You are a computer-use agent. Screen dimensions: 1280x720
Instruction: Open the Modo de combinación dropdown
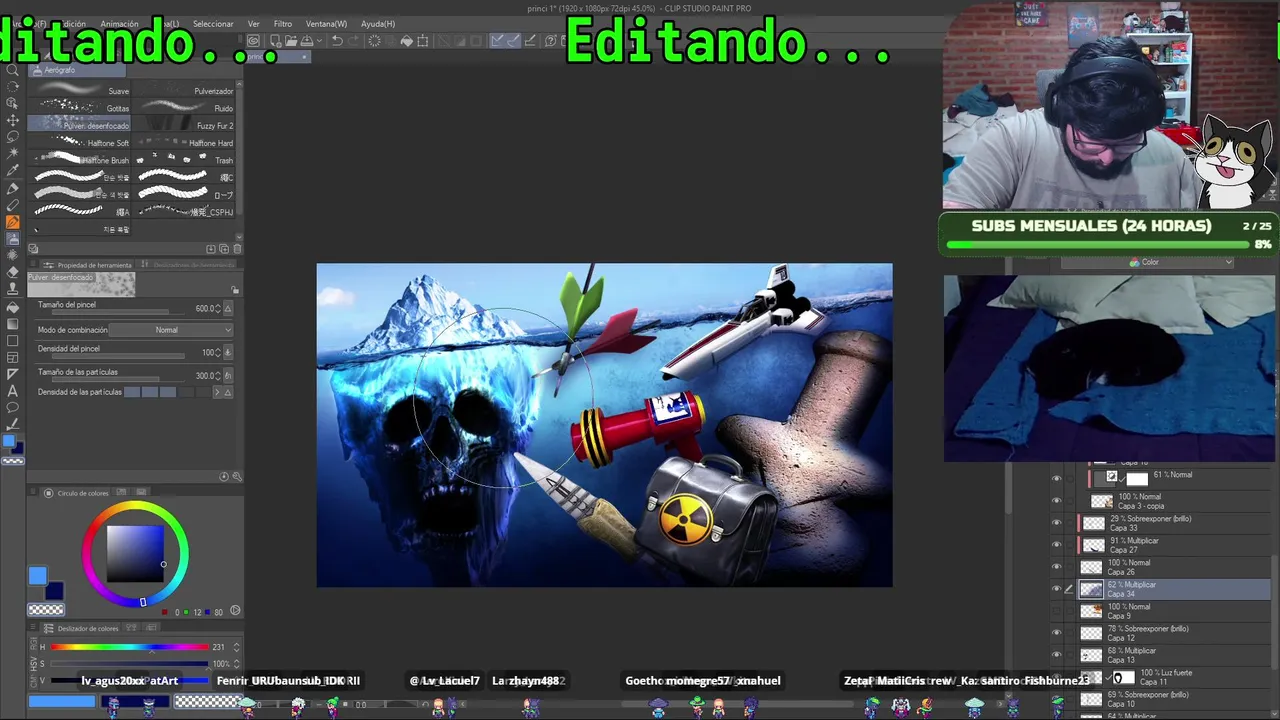[x=171, y=330]
